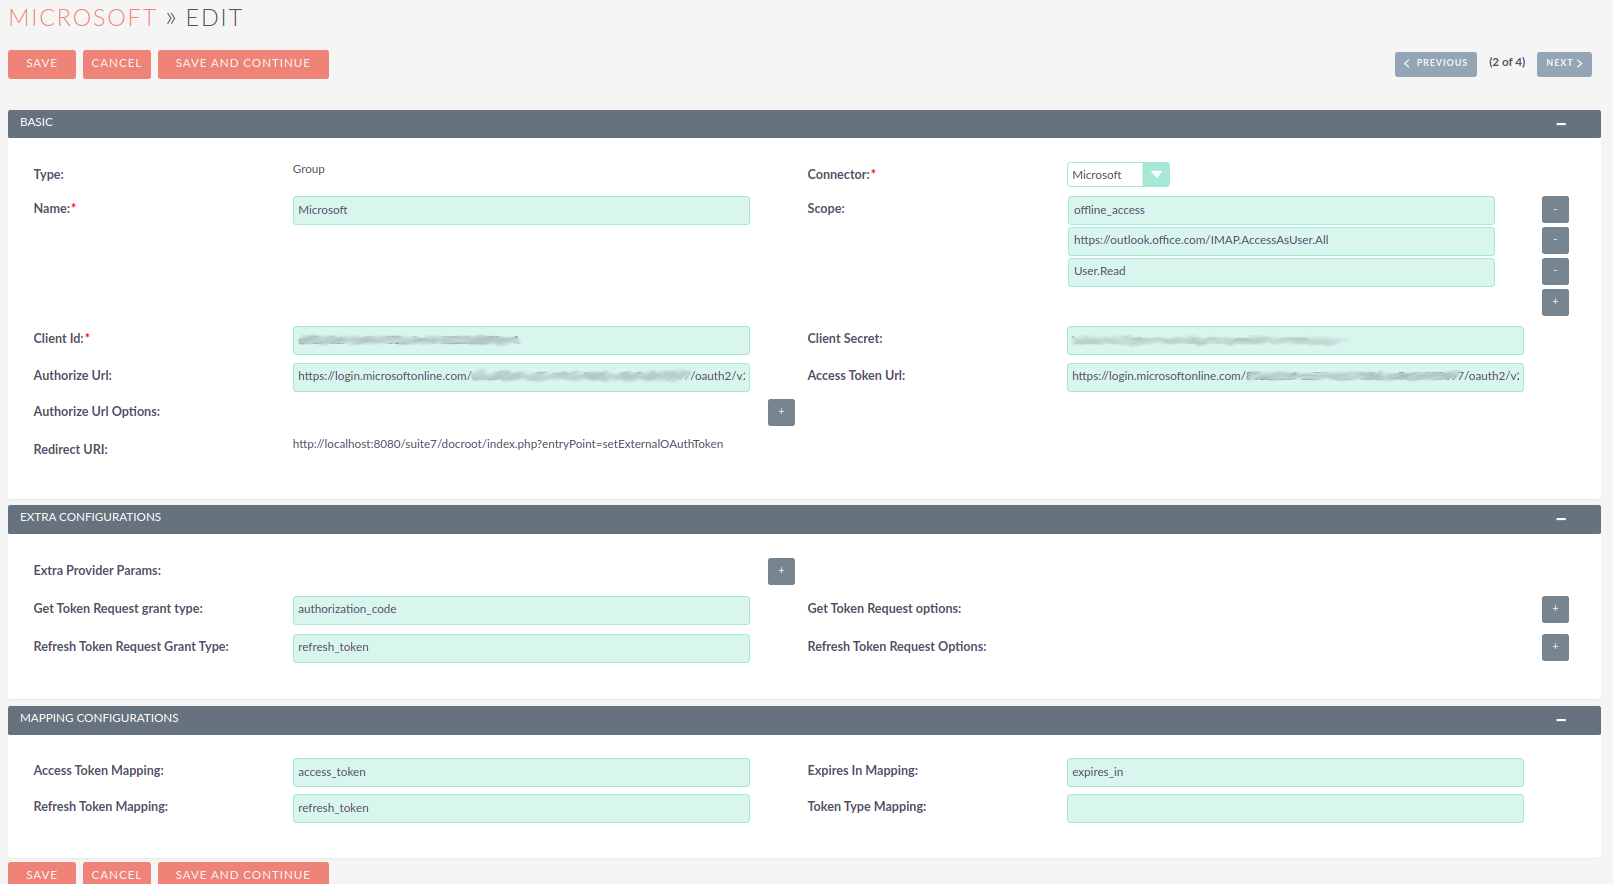Remove the offline_access scope row

1555,210
